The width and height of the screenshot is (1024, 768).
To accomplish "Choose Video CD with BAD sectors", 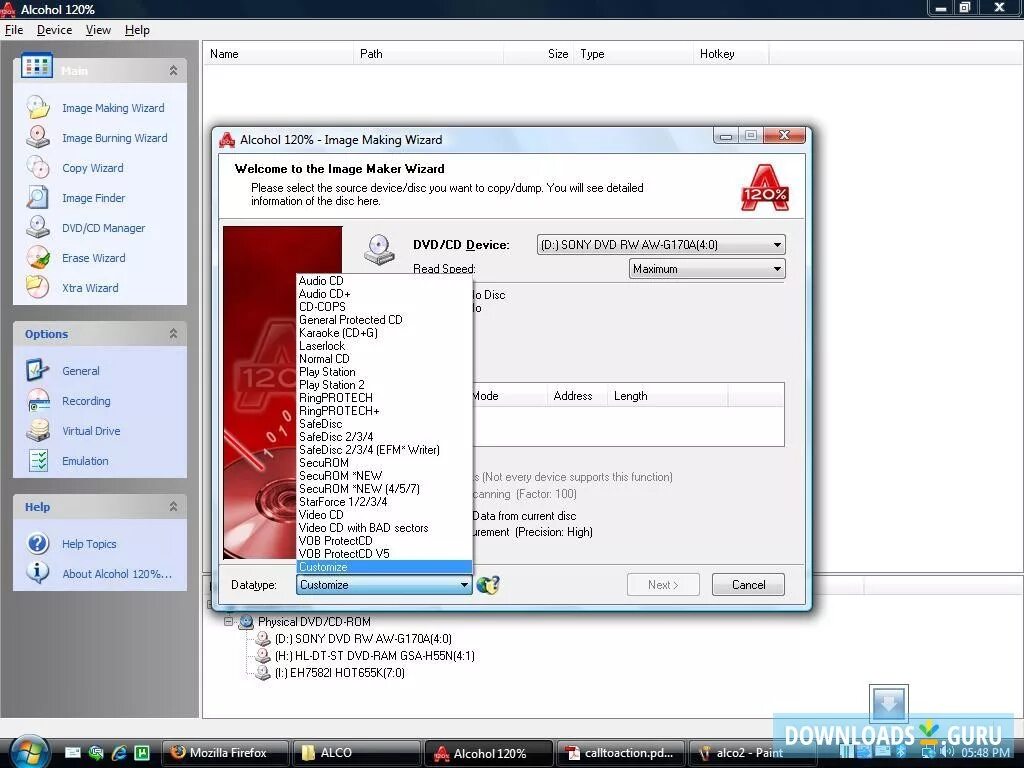I will (384, 528).
